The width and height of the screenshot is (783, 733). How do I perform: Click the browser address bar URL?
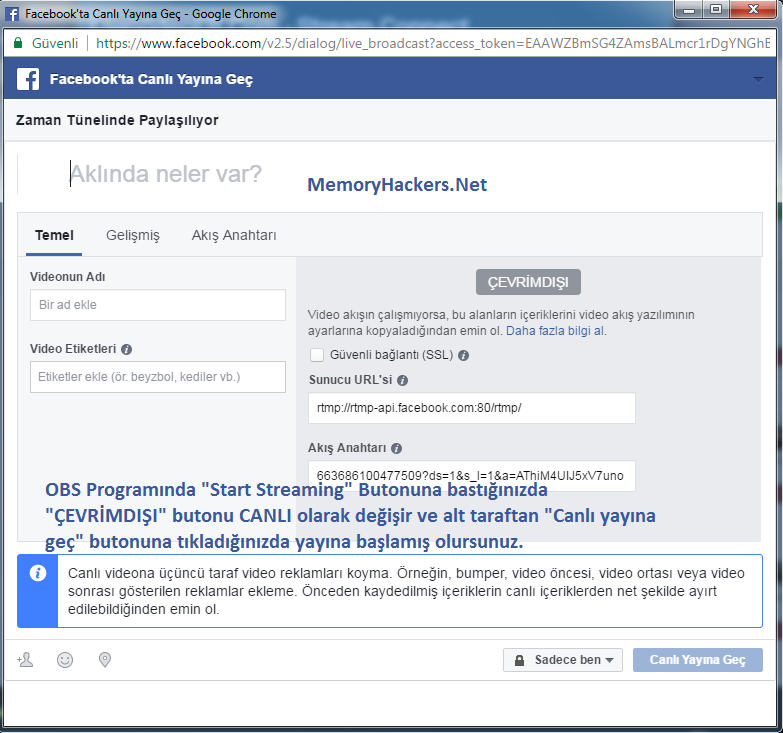(433, 43)
